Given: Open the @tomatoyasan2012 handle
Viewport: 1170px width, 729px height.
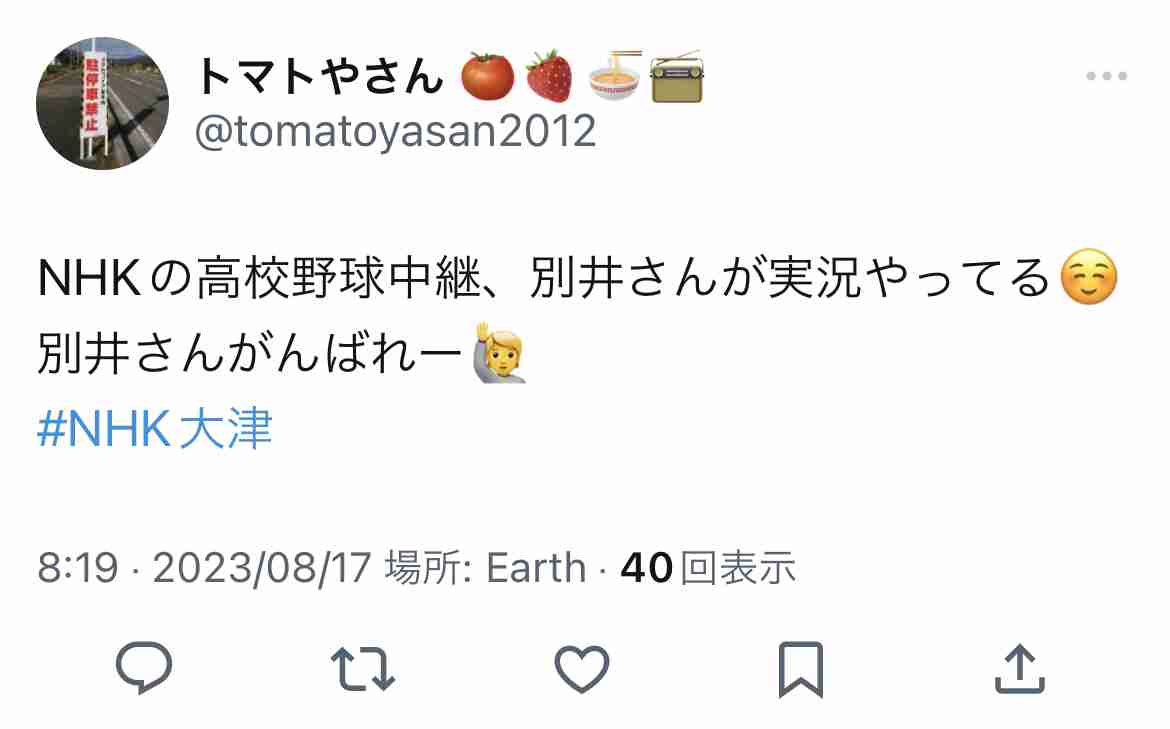Looking at the screenshot, I should (395, 131).
